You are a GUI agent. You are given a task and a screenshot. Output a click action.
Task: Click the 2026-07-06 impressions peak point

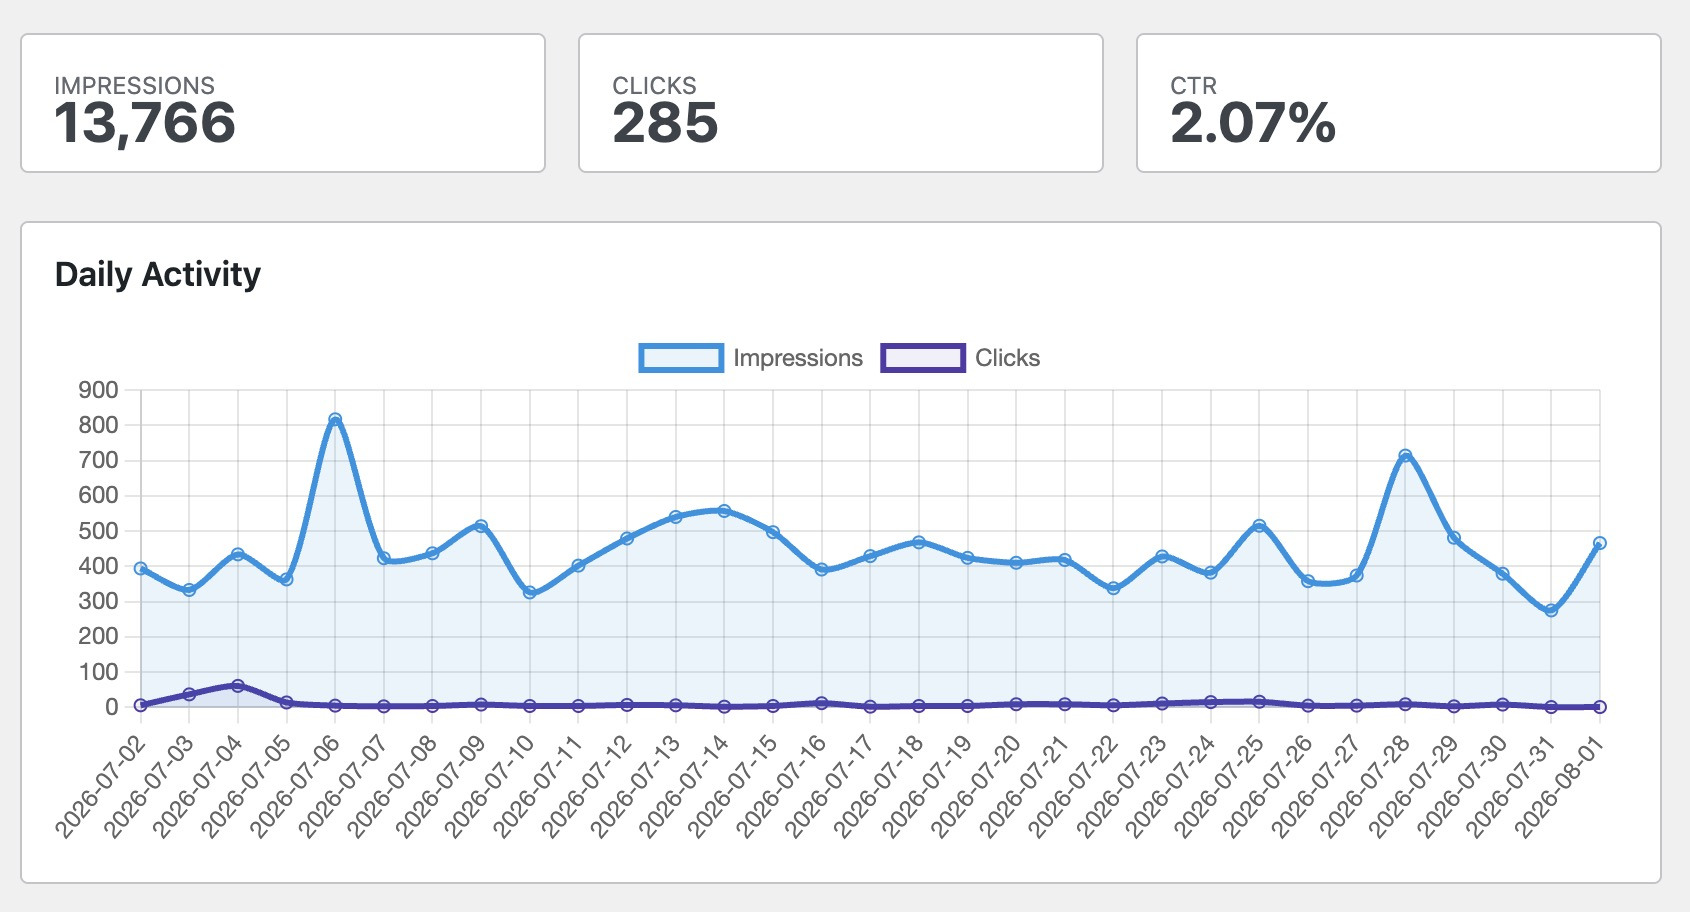tap(335, 420)
